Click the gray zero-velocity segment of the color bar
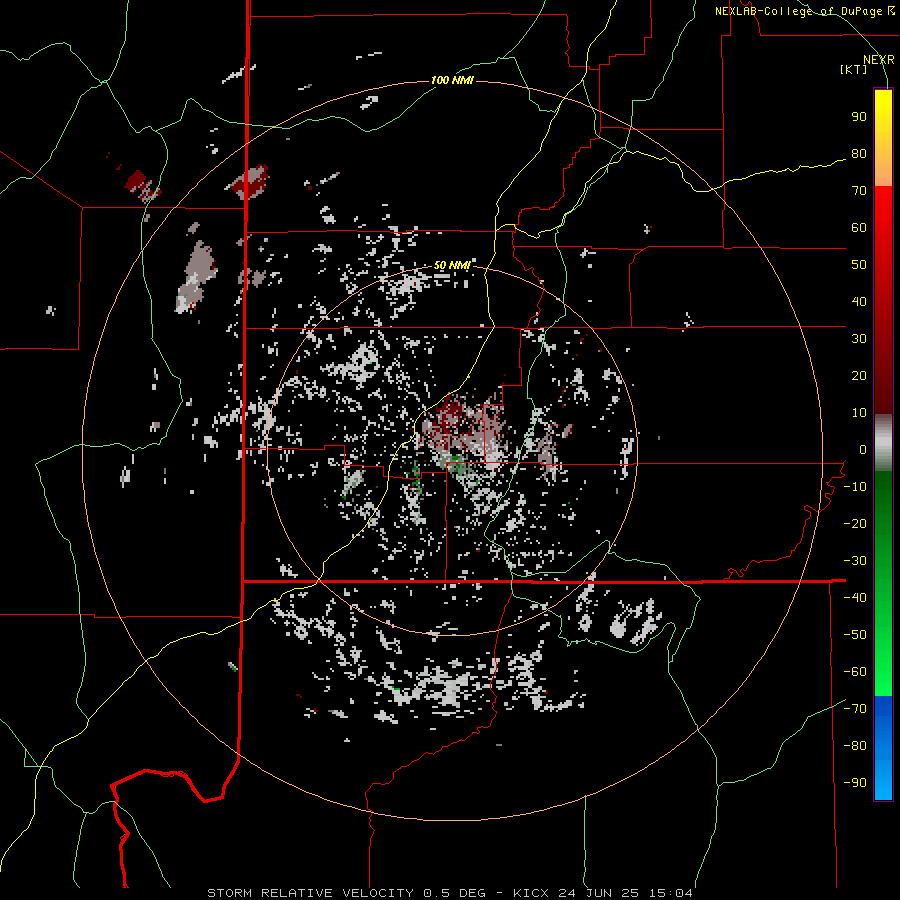Image resolution: width=900 pixels, height=900 pixels. [883, 443]
